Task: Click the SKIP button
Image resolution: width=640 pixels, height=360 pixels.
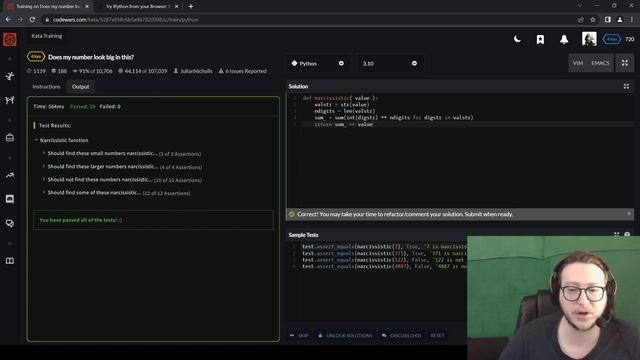Action: point(300,336)
